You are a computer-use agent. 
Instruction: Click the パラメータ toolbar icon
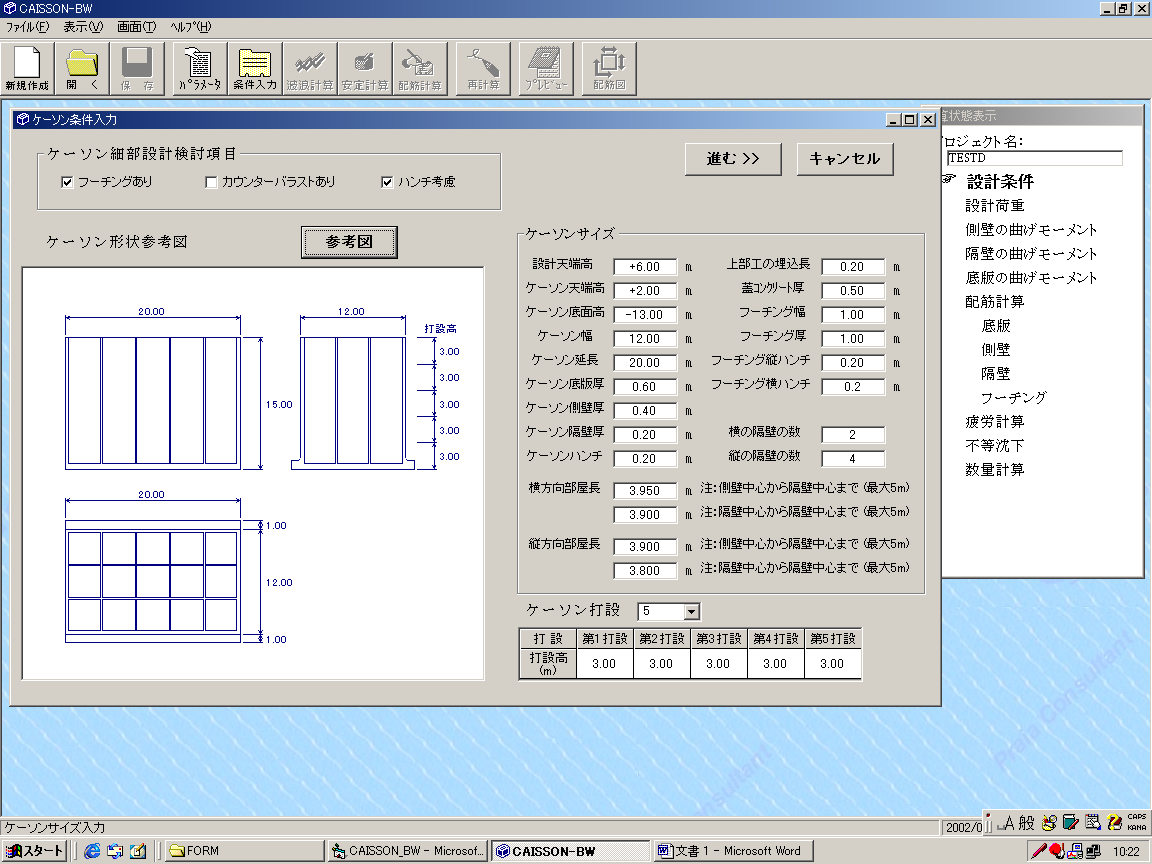point(200,68)
